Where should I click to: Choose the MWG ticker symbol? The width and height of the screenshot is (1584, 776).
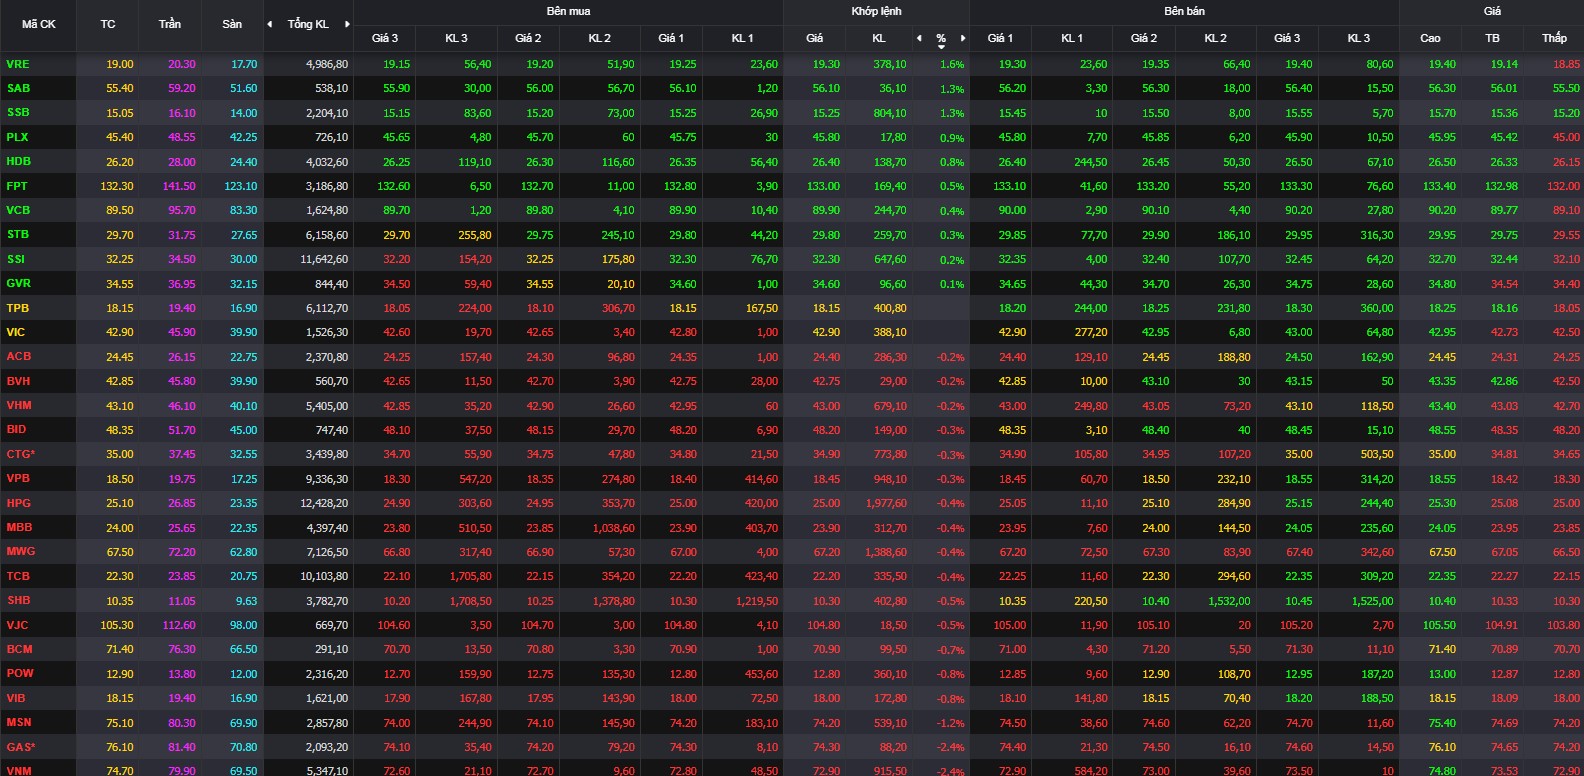click(20, 551)
